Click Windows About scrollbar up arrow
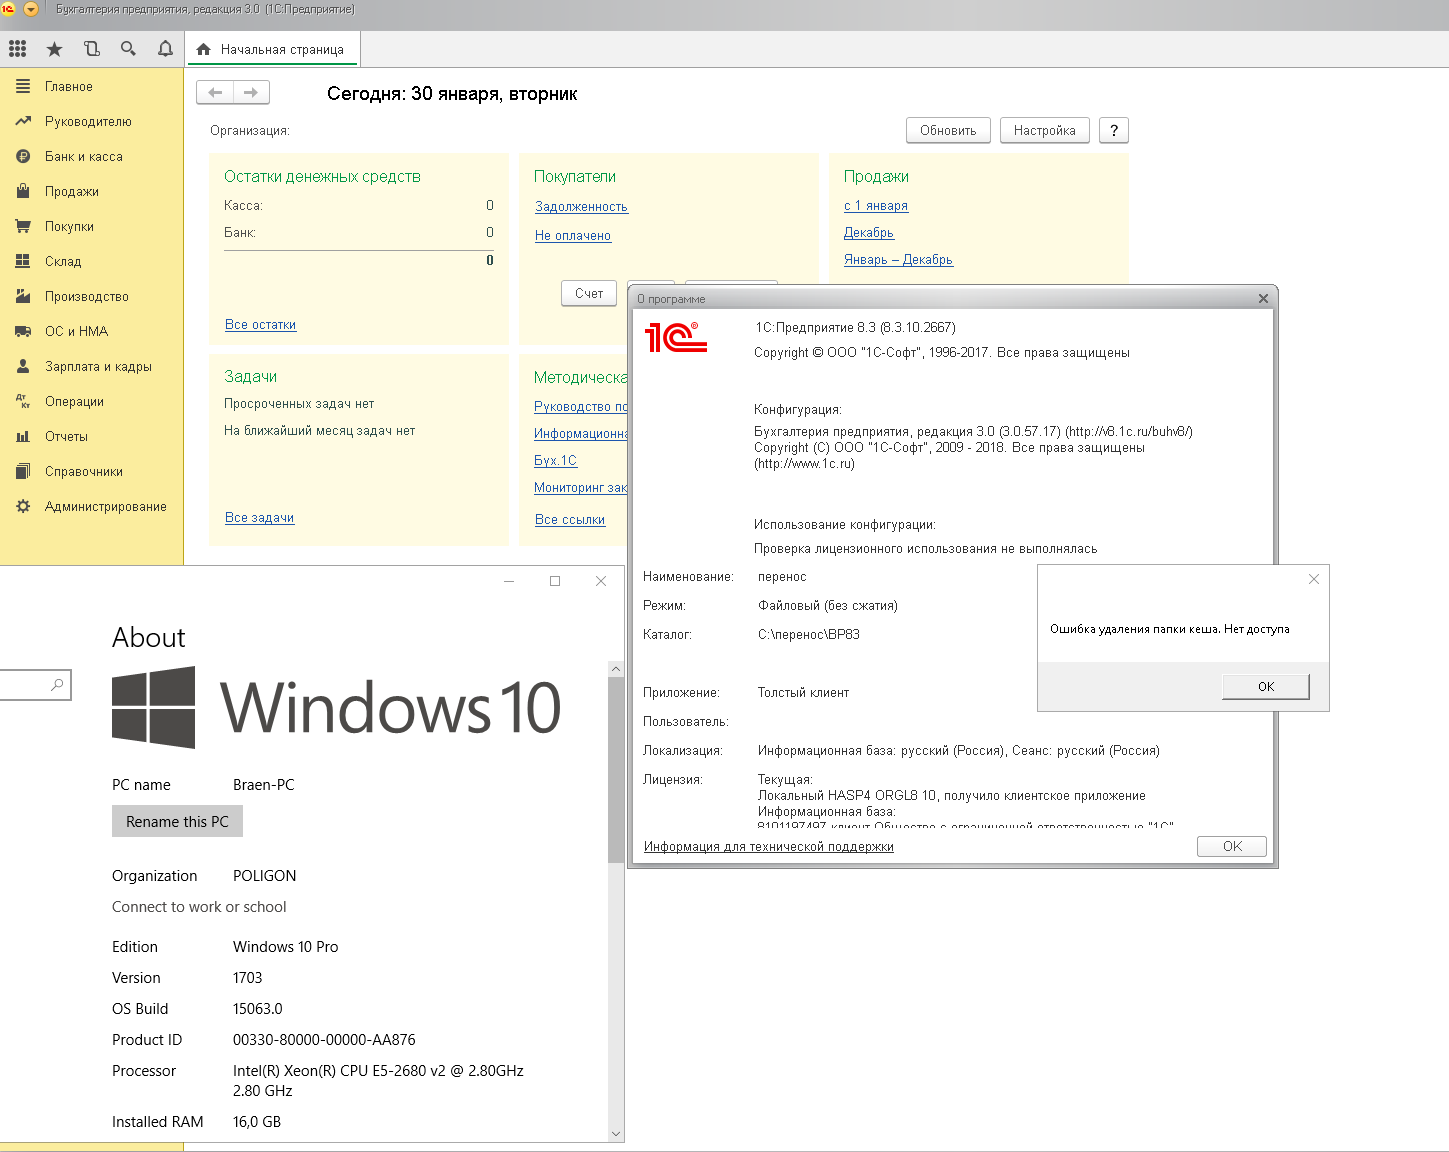Image resolution: width=1449 pixels, height=1152 pixels. 616,669
